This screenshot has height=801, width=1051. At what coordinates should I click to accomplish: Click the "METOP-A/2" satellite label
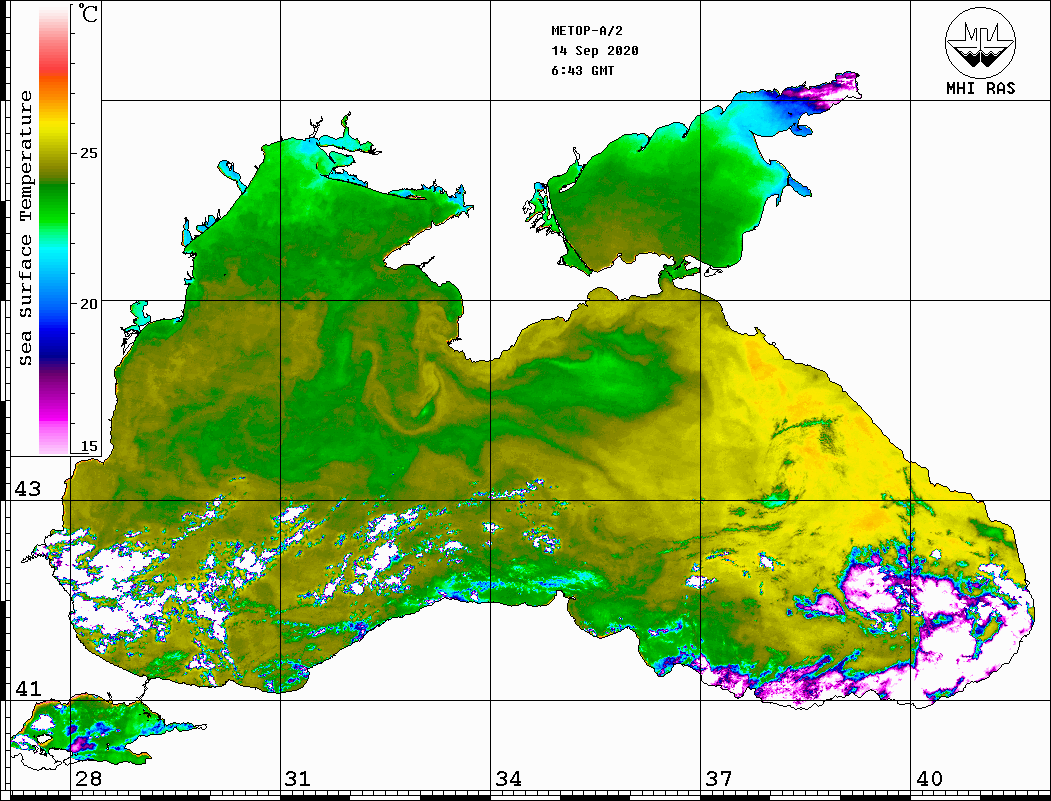coord(587,31)
